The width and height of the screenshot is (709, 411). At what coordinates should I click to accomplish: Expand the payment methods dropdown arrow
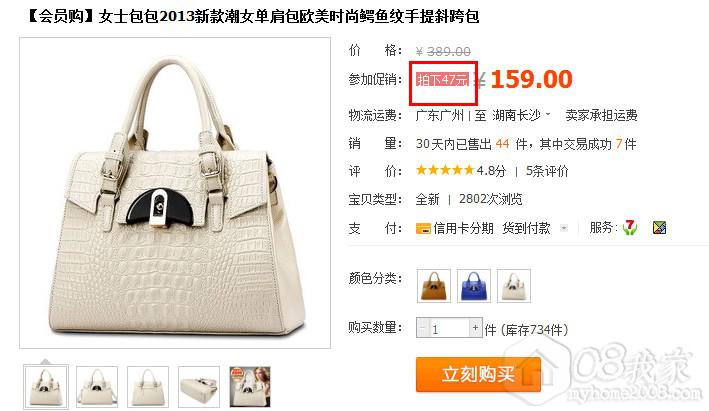(563, 228)
